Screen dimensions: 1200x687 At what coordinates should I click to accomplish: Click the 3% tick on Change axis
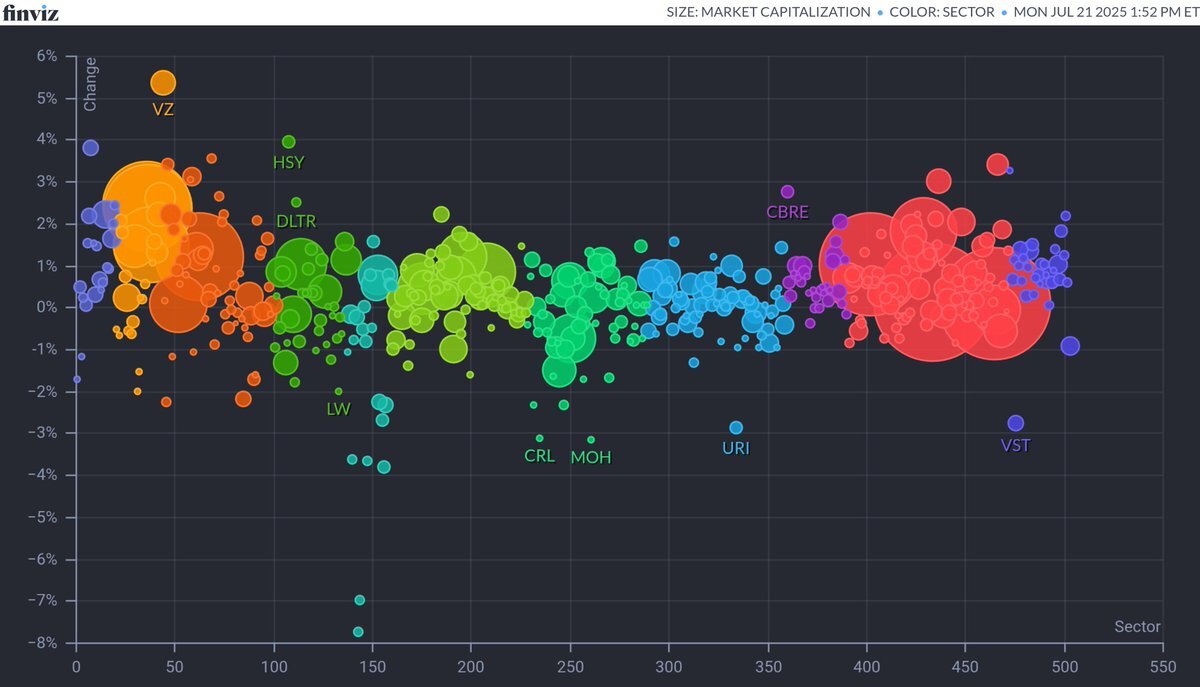(x=47, y=182)
